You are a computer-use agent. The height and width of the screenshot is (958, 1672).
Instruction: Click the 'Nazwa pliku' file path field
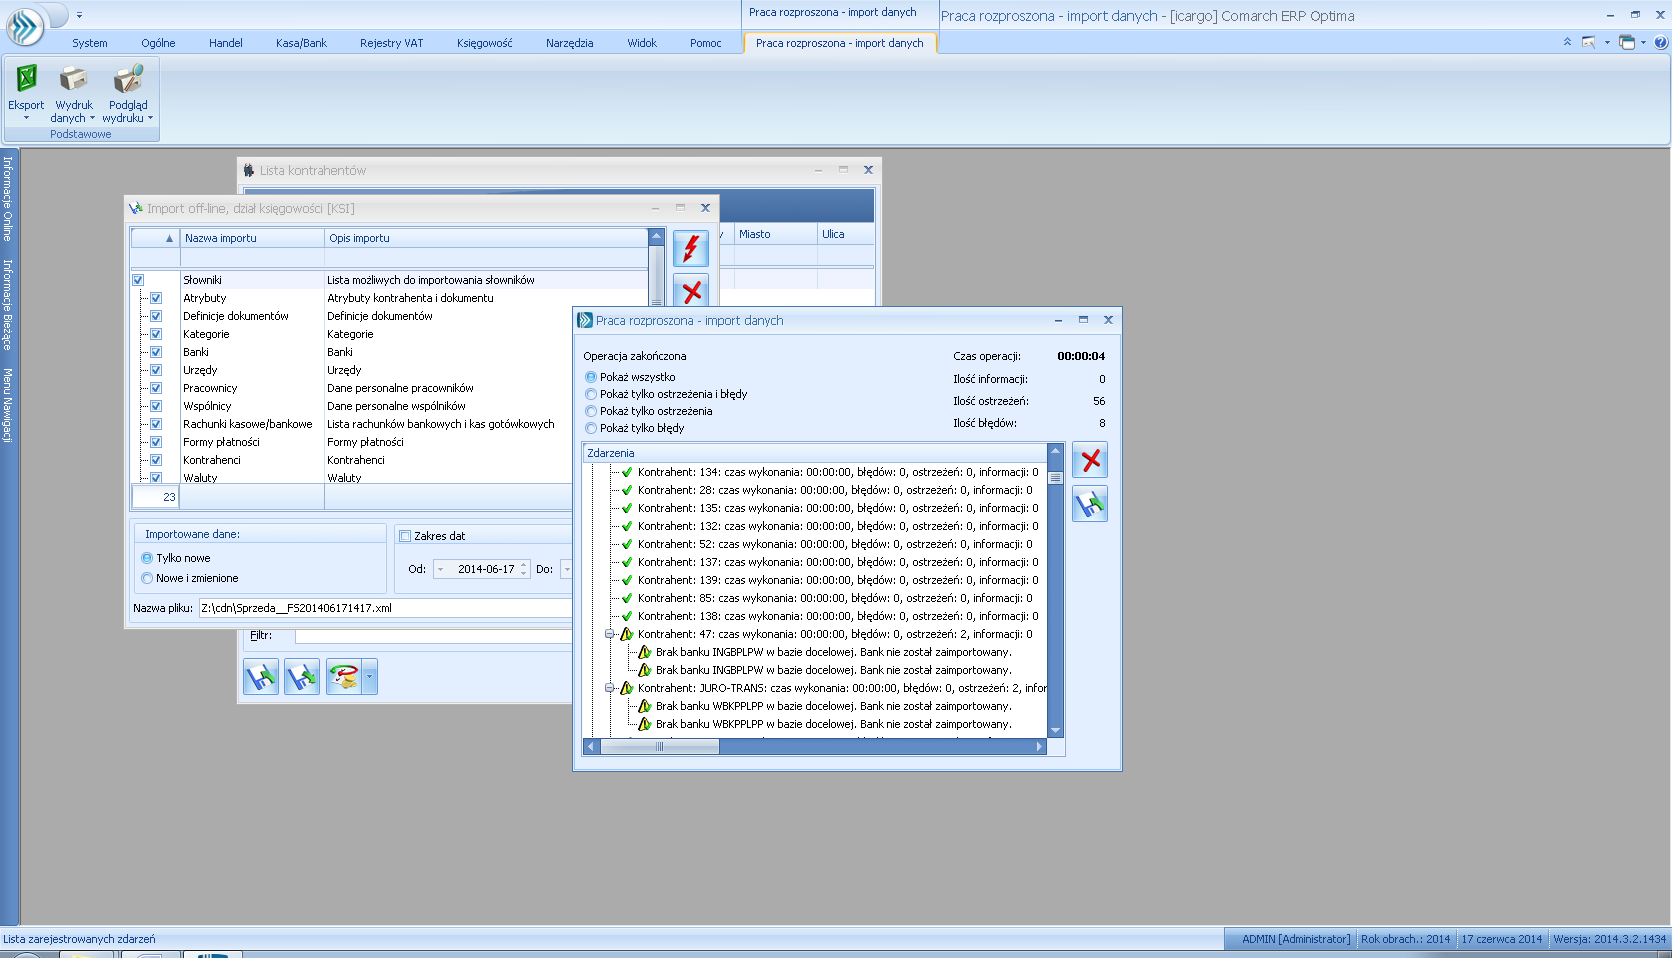click(385, 608)
